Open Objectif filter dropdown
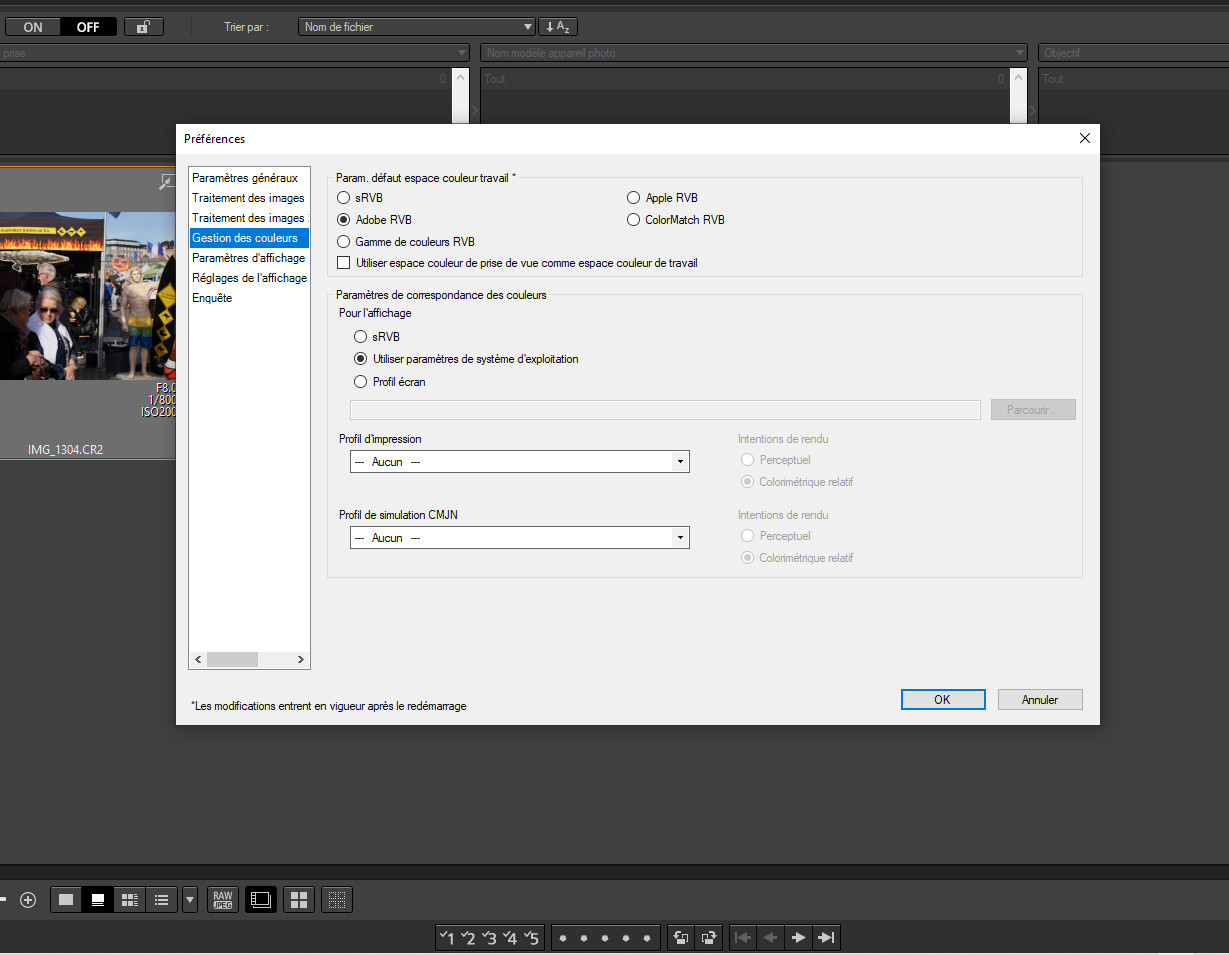The image size is (1229, 955). (x=1134, y=53)
